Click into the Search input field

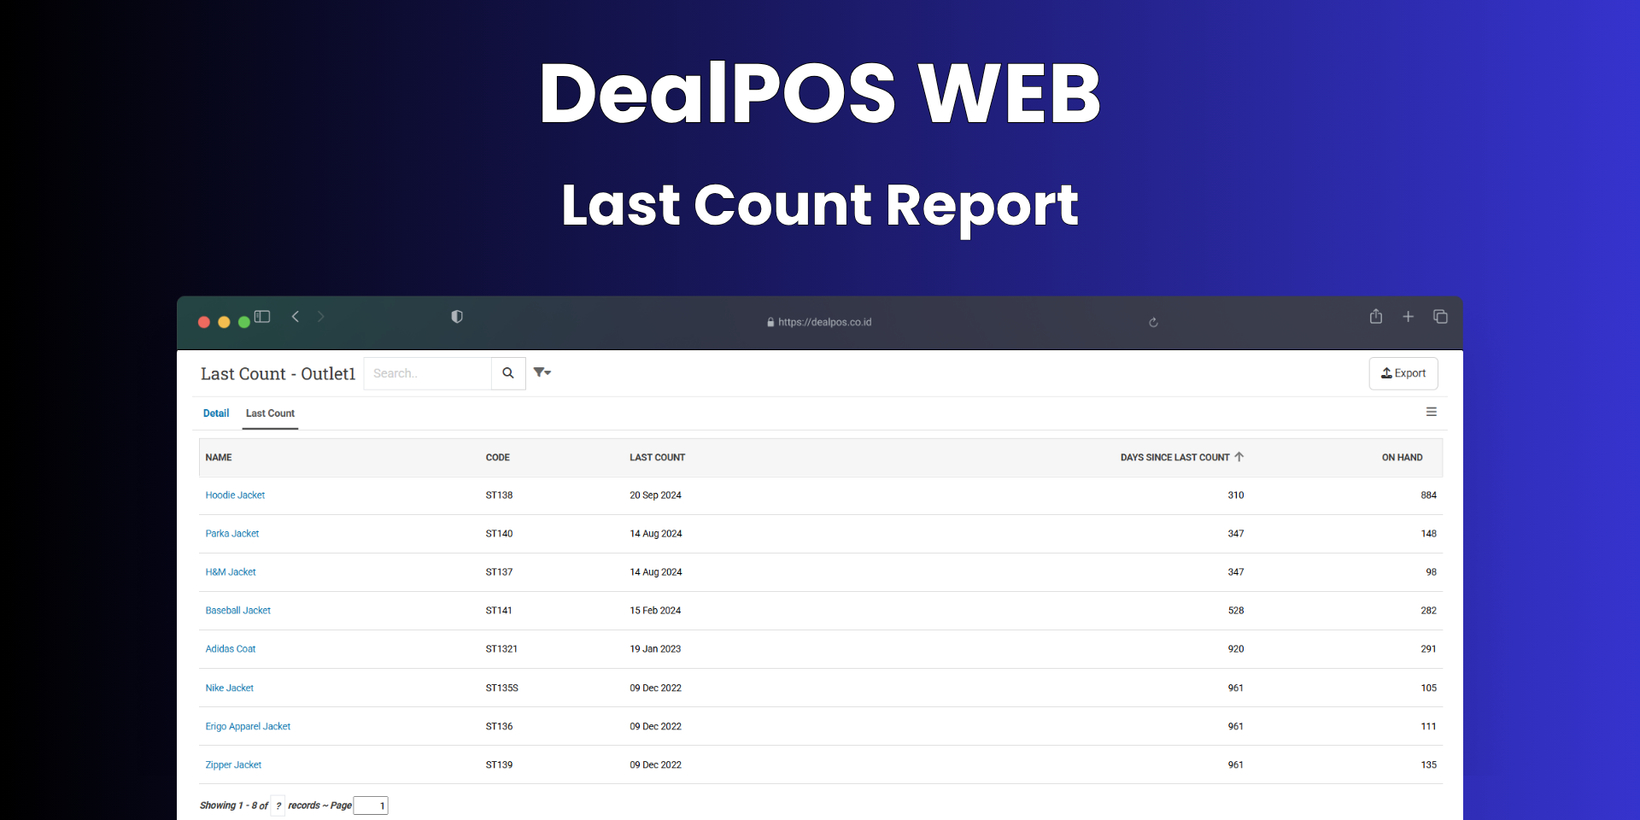coord(428,373)
